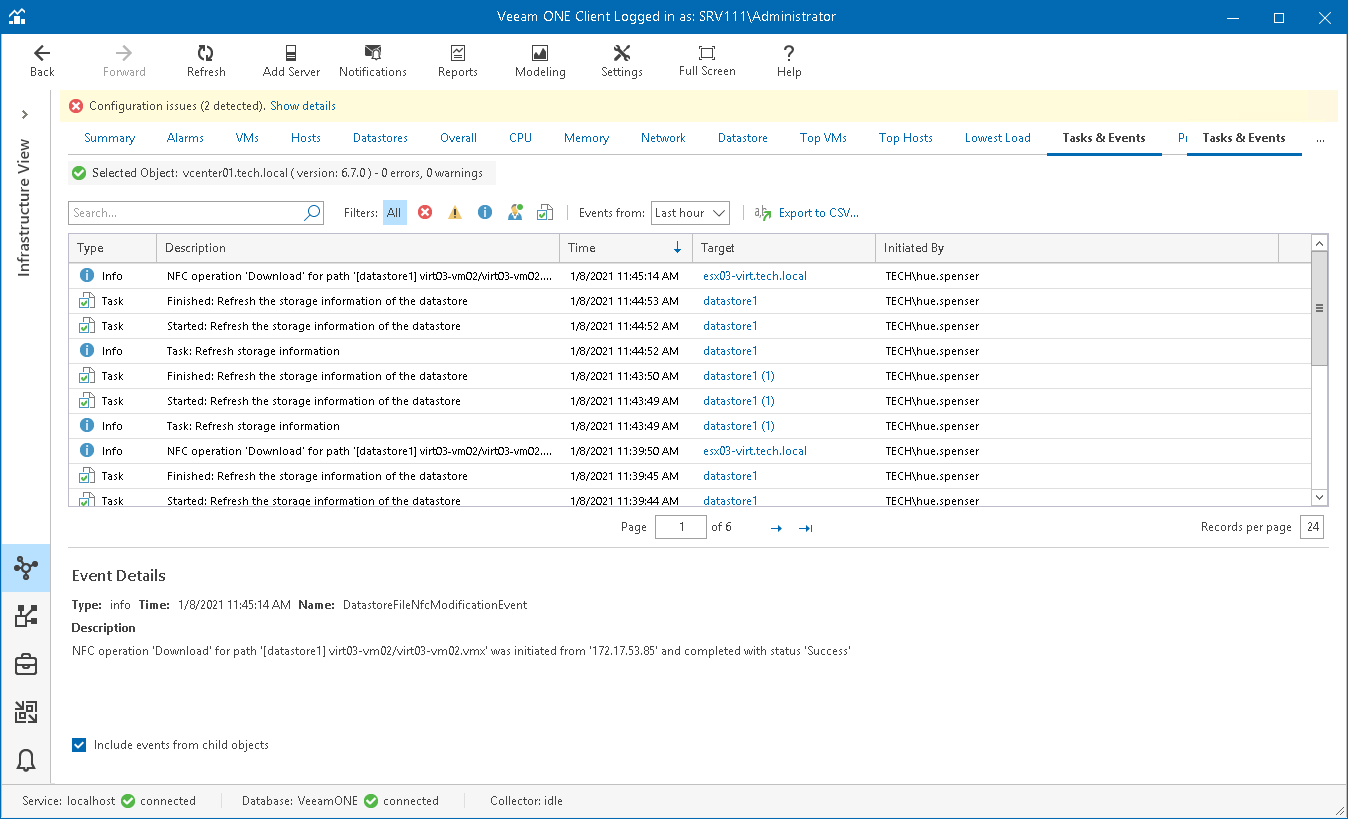Open the overflow tabs ellipsis menu
Image resolution: width=1348 pixels, height=819 pixels.
1320,139
